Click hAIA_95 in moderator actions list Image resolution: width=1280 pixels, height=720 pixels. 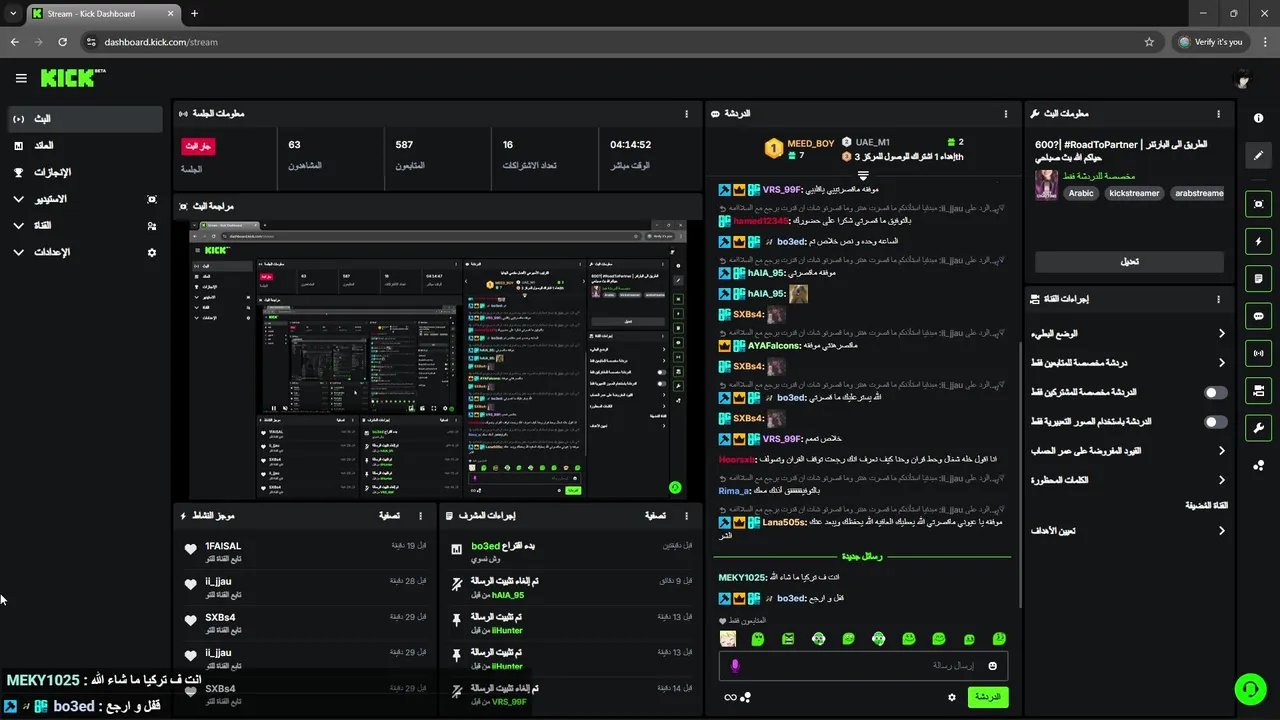(x=507, y=595)
